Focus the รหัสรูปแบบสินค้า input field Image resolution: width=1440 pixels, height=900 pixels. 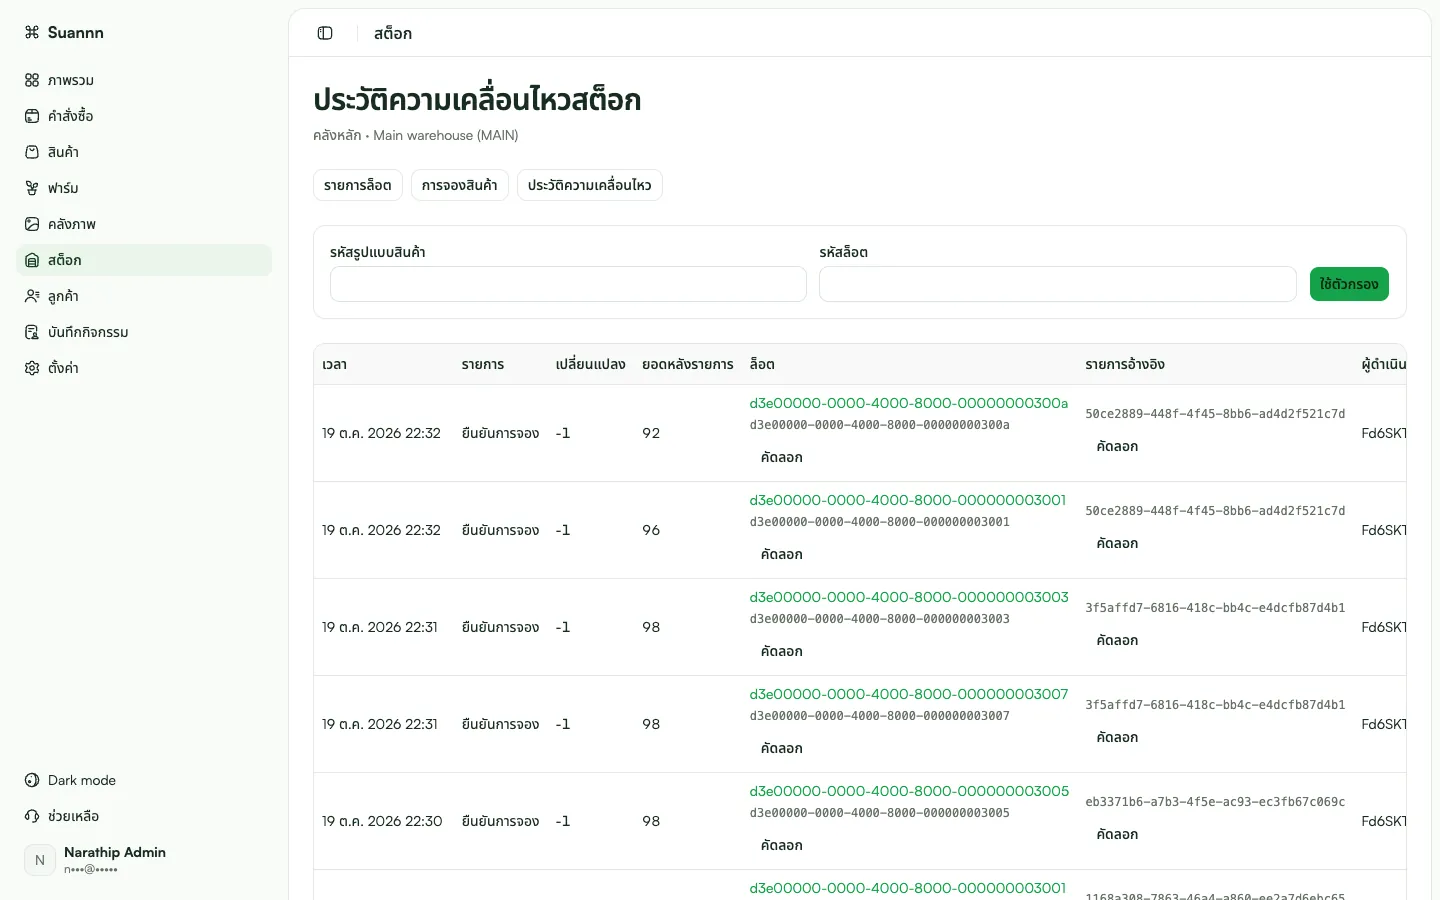coord(568,284)
